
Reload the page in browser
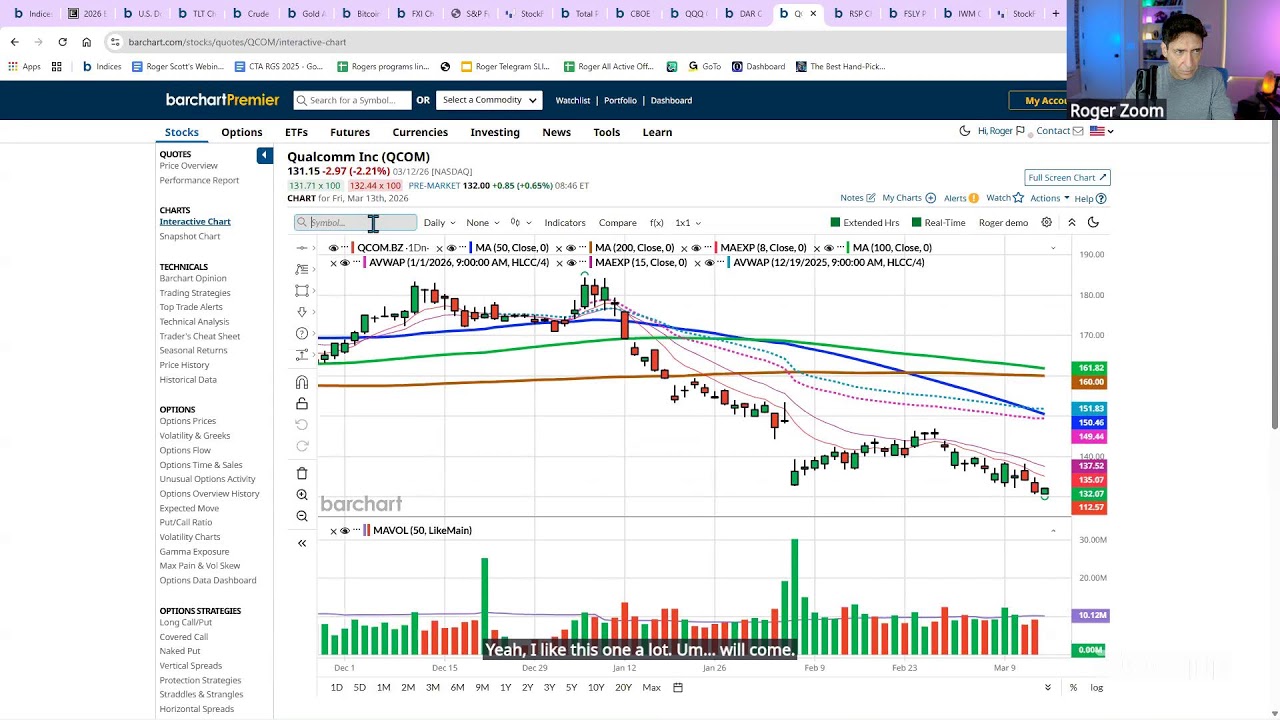tap(62, 42)
